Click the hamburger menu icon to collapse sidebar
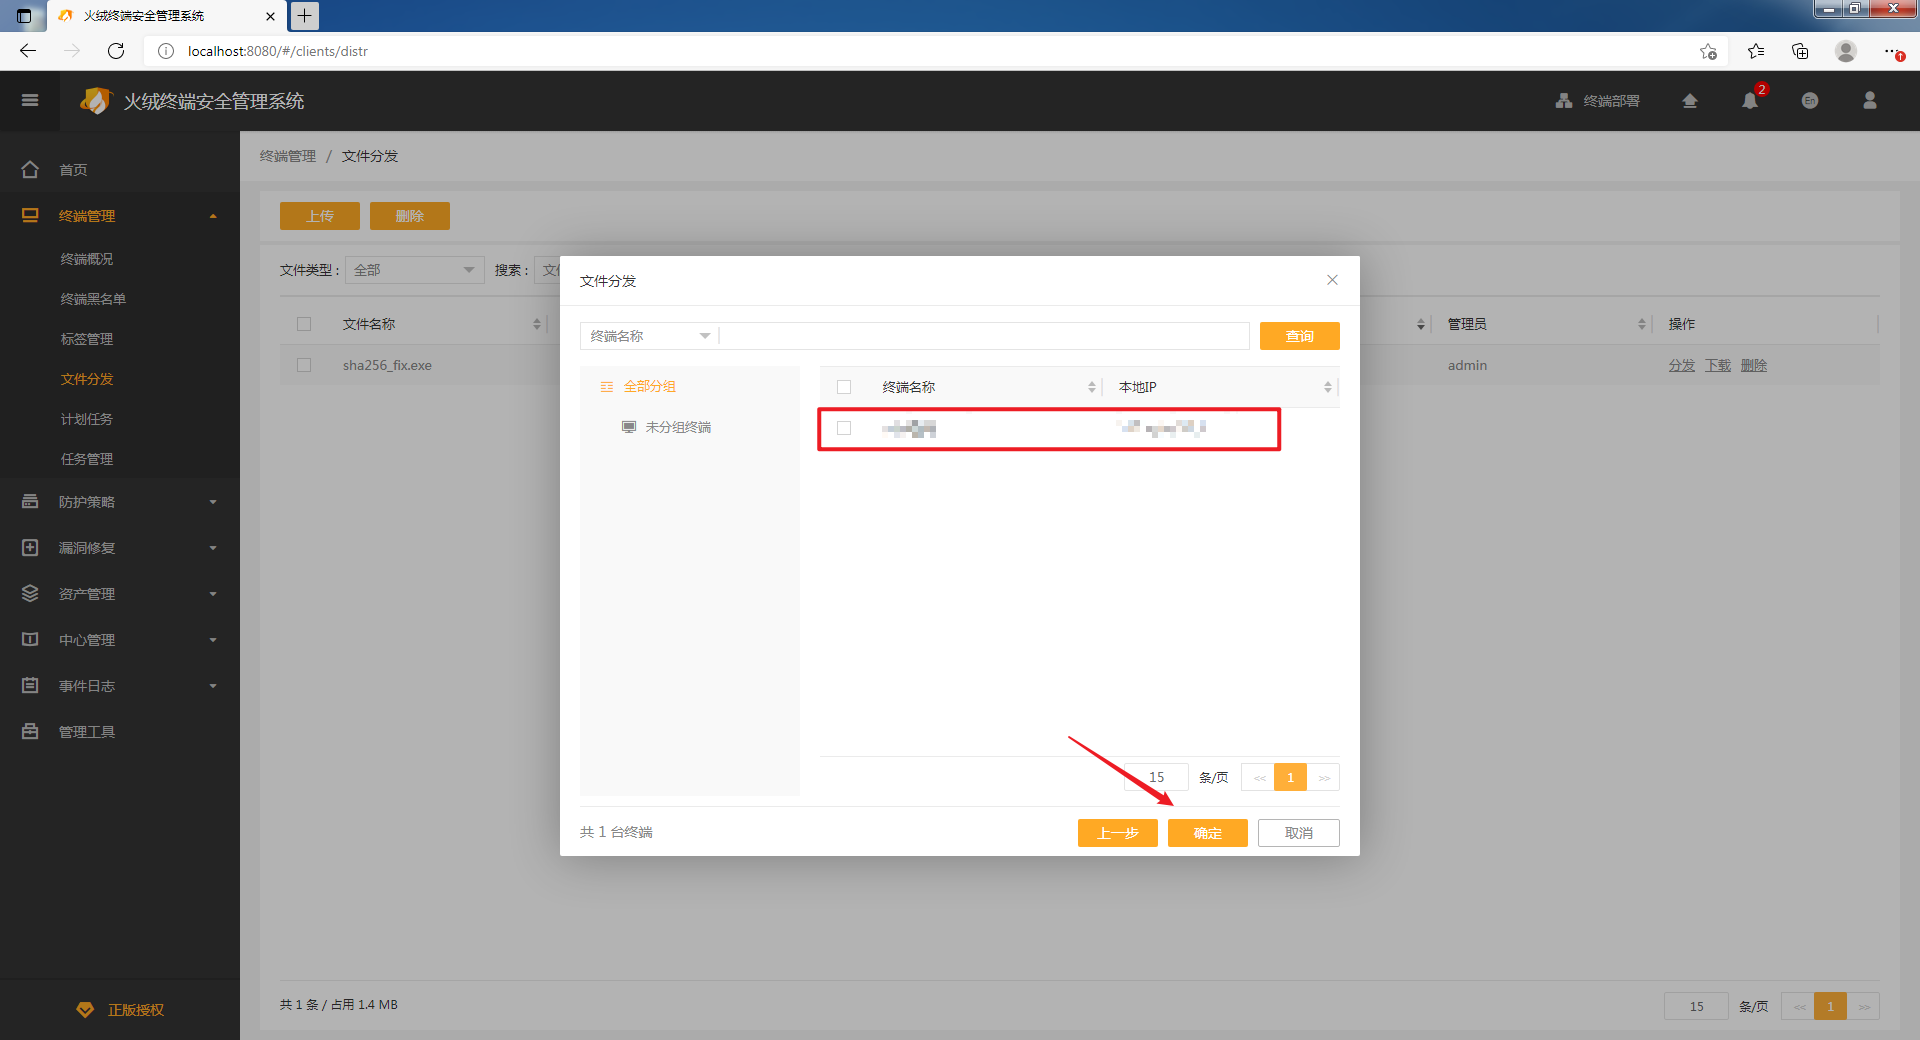1920x1040 pixels. pyautogui.click(x=30, y=100)
